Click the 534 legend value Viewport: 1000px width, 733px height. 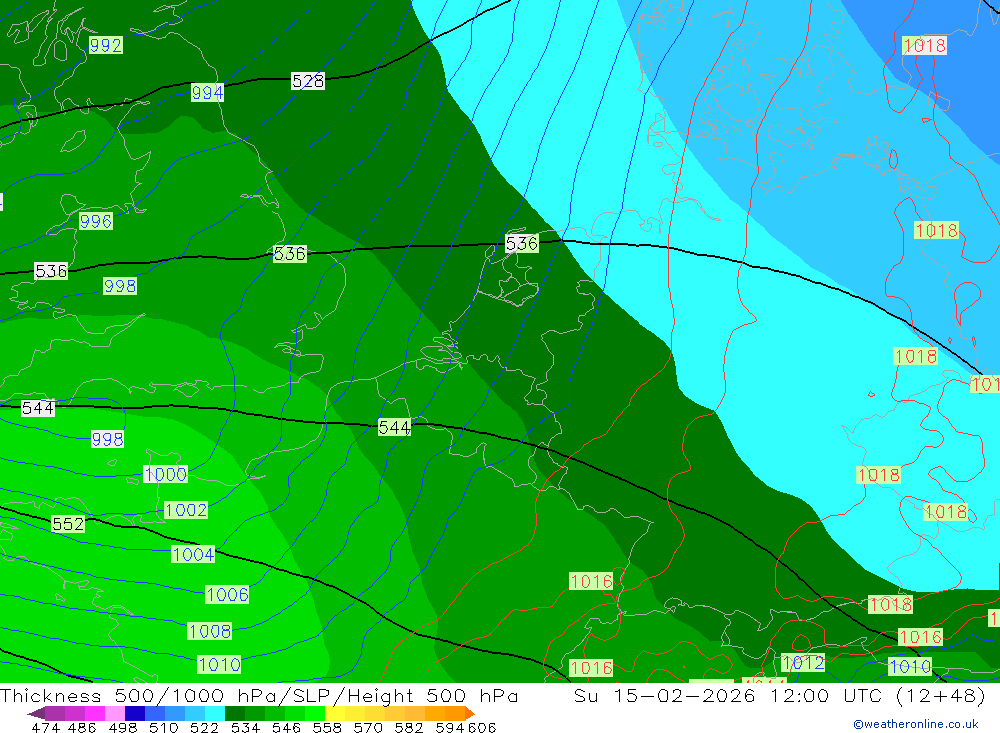[x=245, y=727]
